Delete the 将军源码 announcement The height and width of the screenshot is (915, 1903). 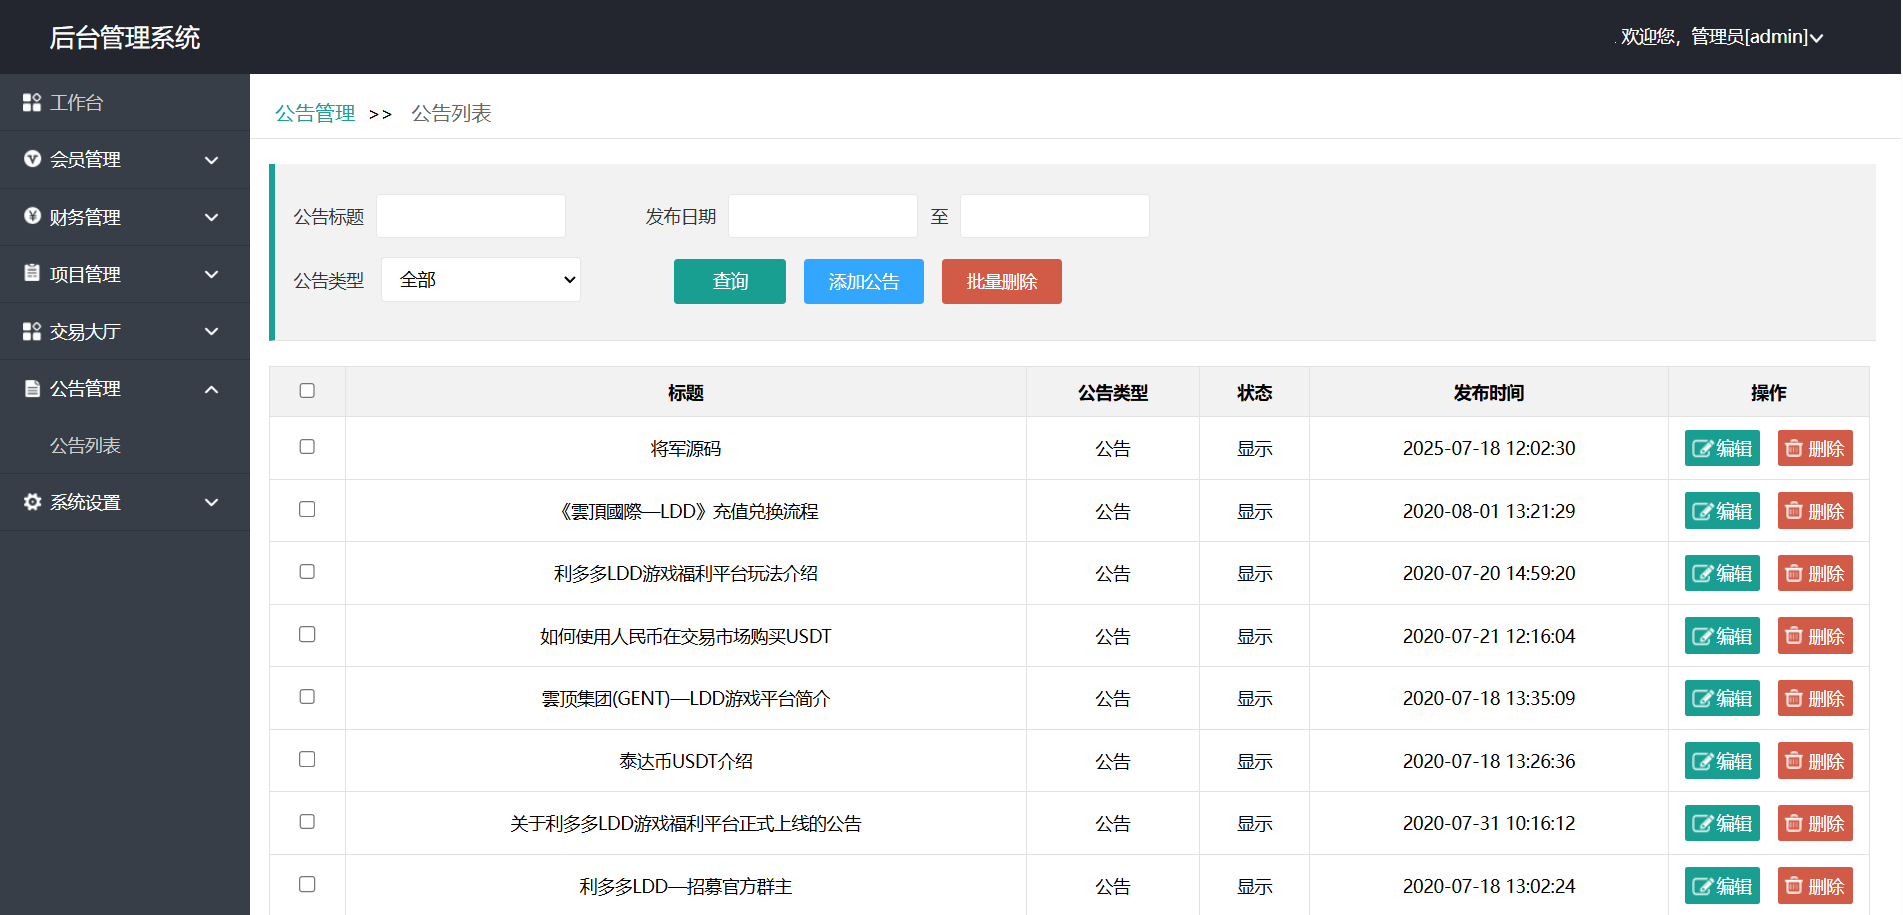click(1815, 448)
